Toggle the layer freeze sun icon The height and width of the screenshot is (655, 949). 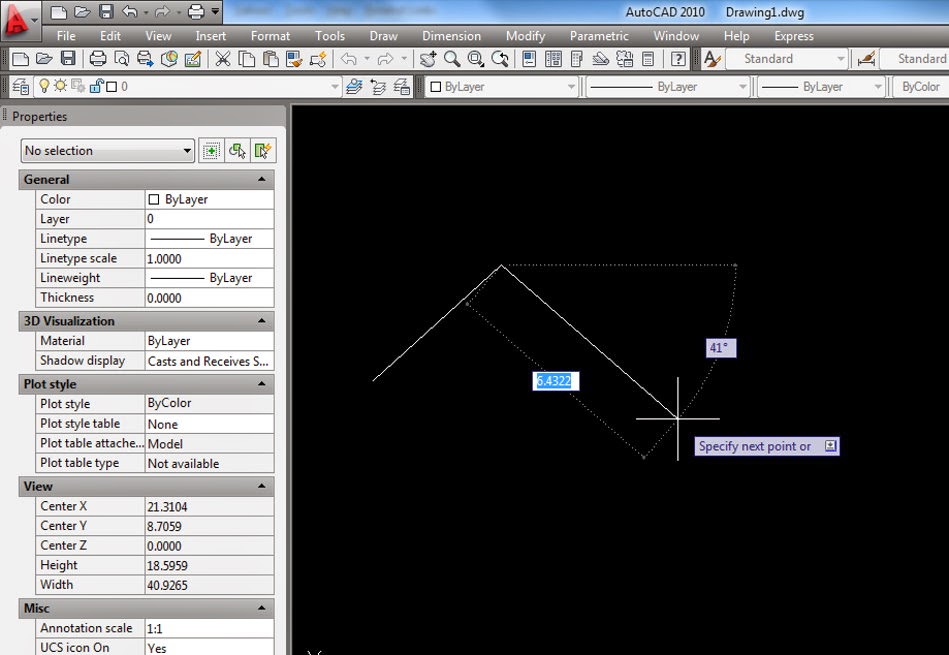click(61, 87)
